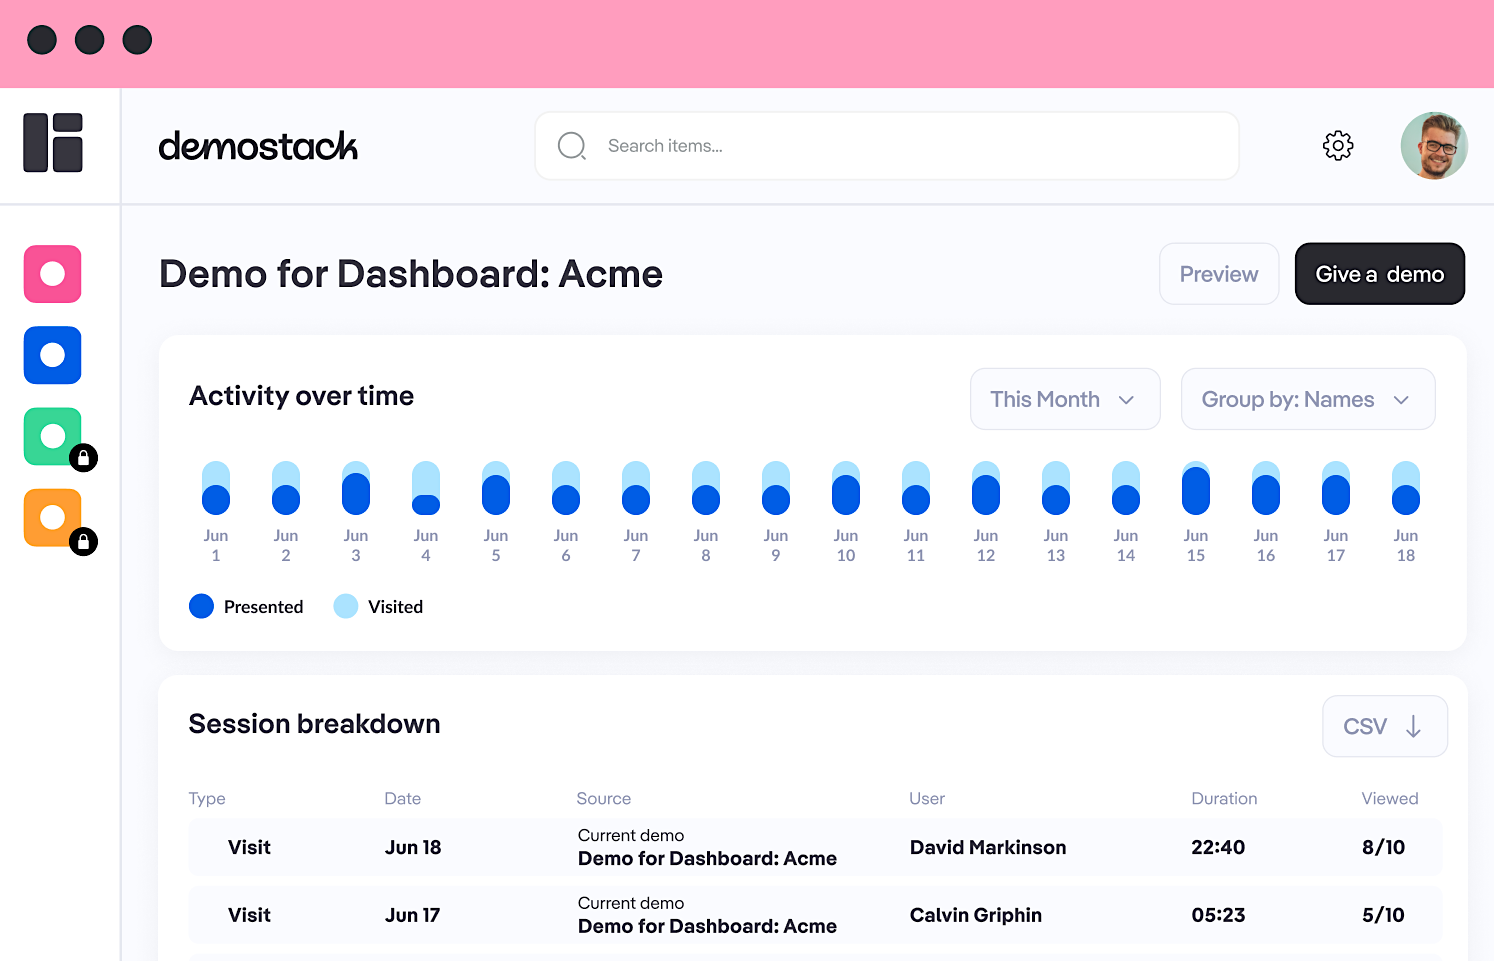Click the 5/10 viewed value
Screen dimensions: 1494x961
click(1383, 915)
